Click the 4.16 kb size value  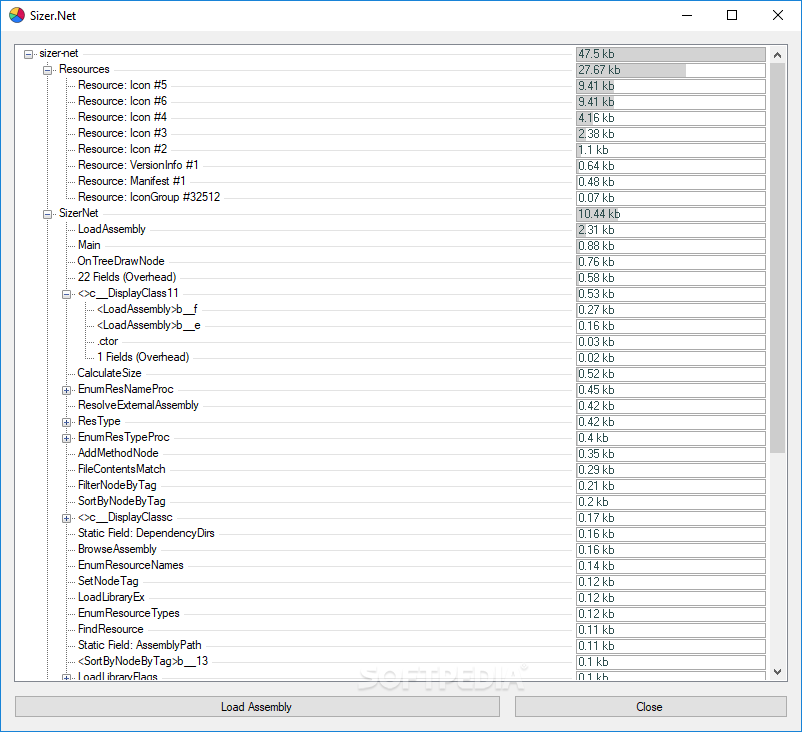(x=596, y=118)
